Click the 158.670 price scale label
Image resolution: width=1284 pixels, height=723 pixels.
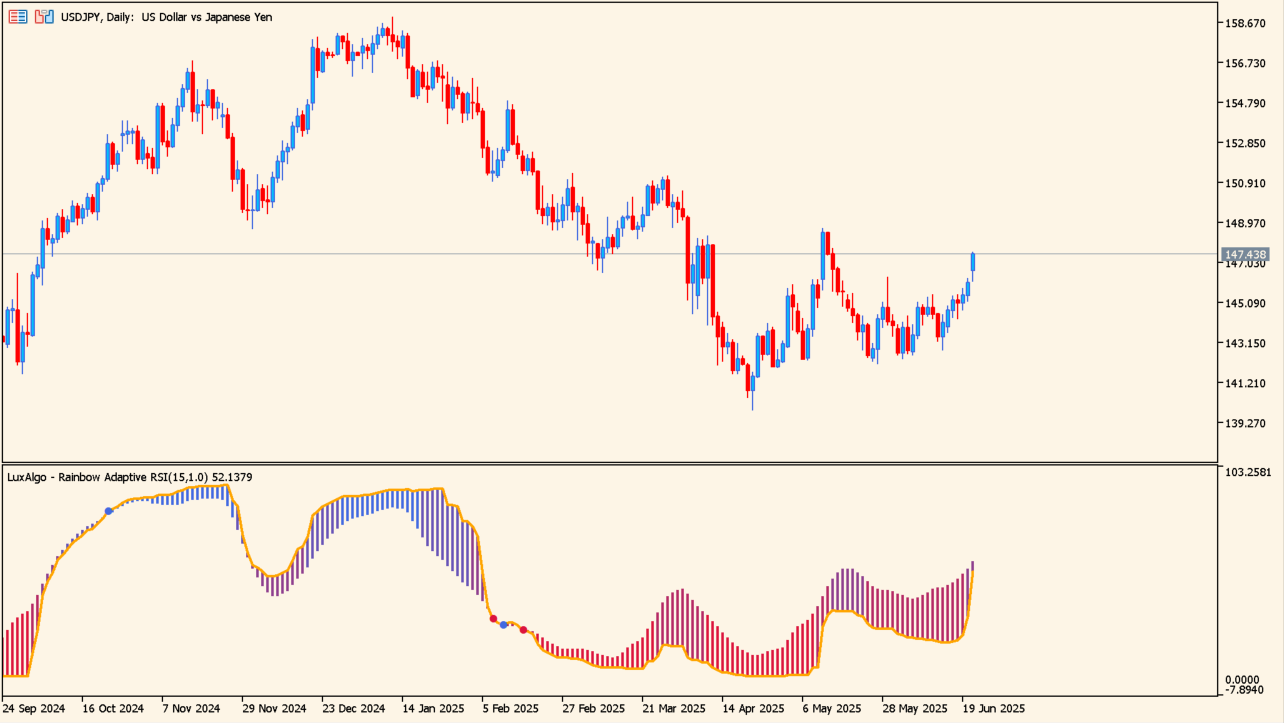[x=1244, y=23]
